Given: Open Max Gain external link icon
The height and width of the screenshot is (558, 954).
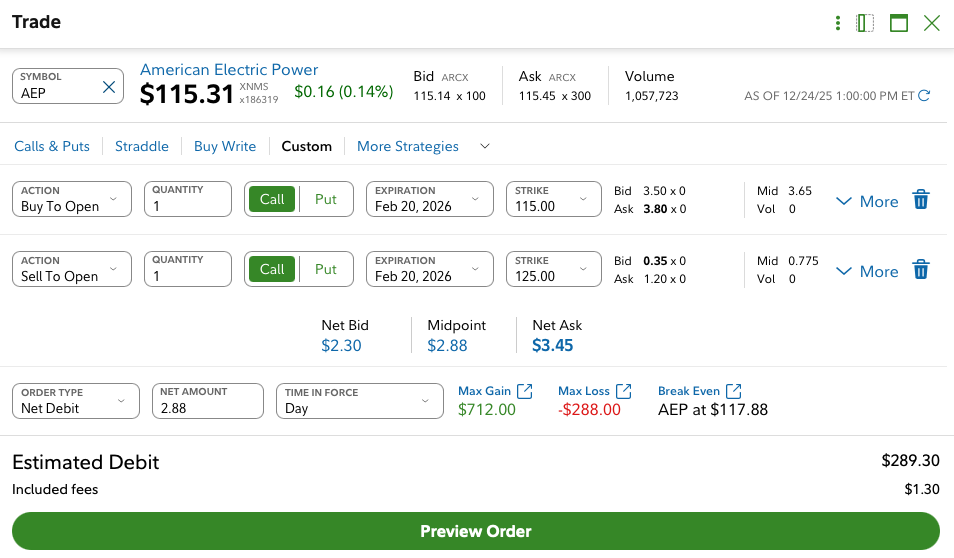Looking at the screenshot, I should pyautogui.click(x=525, y=391).
